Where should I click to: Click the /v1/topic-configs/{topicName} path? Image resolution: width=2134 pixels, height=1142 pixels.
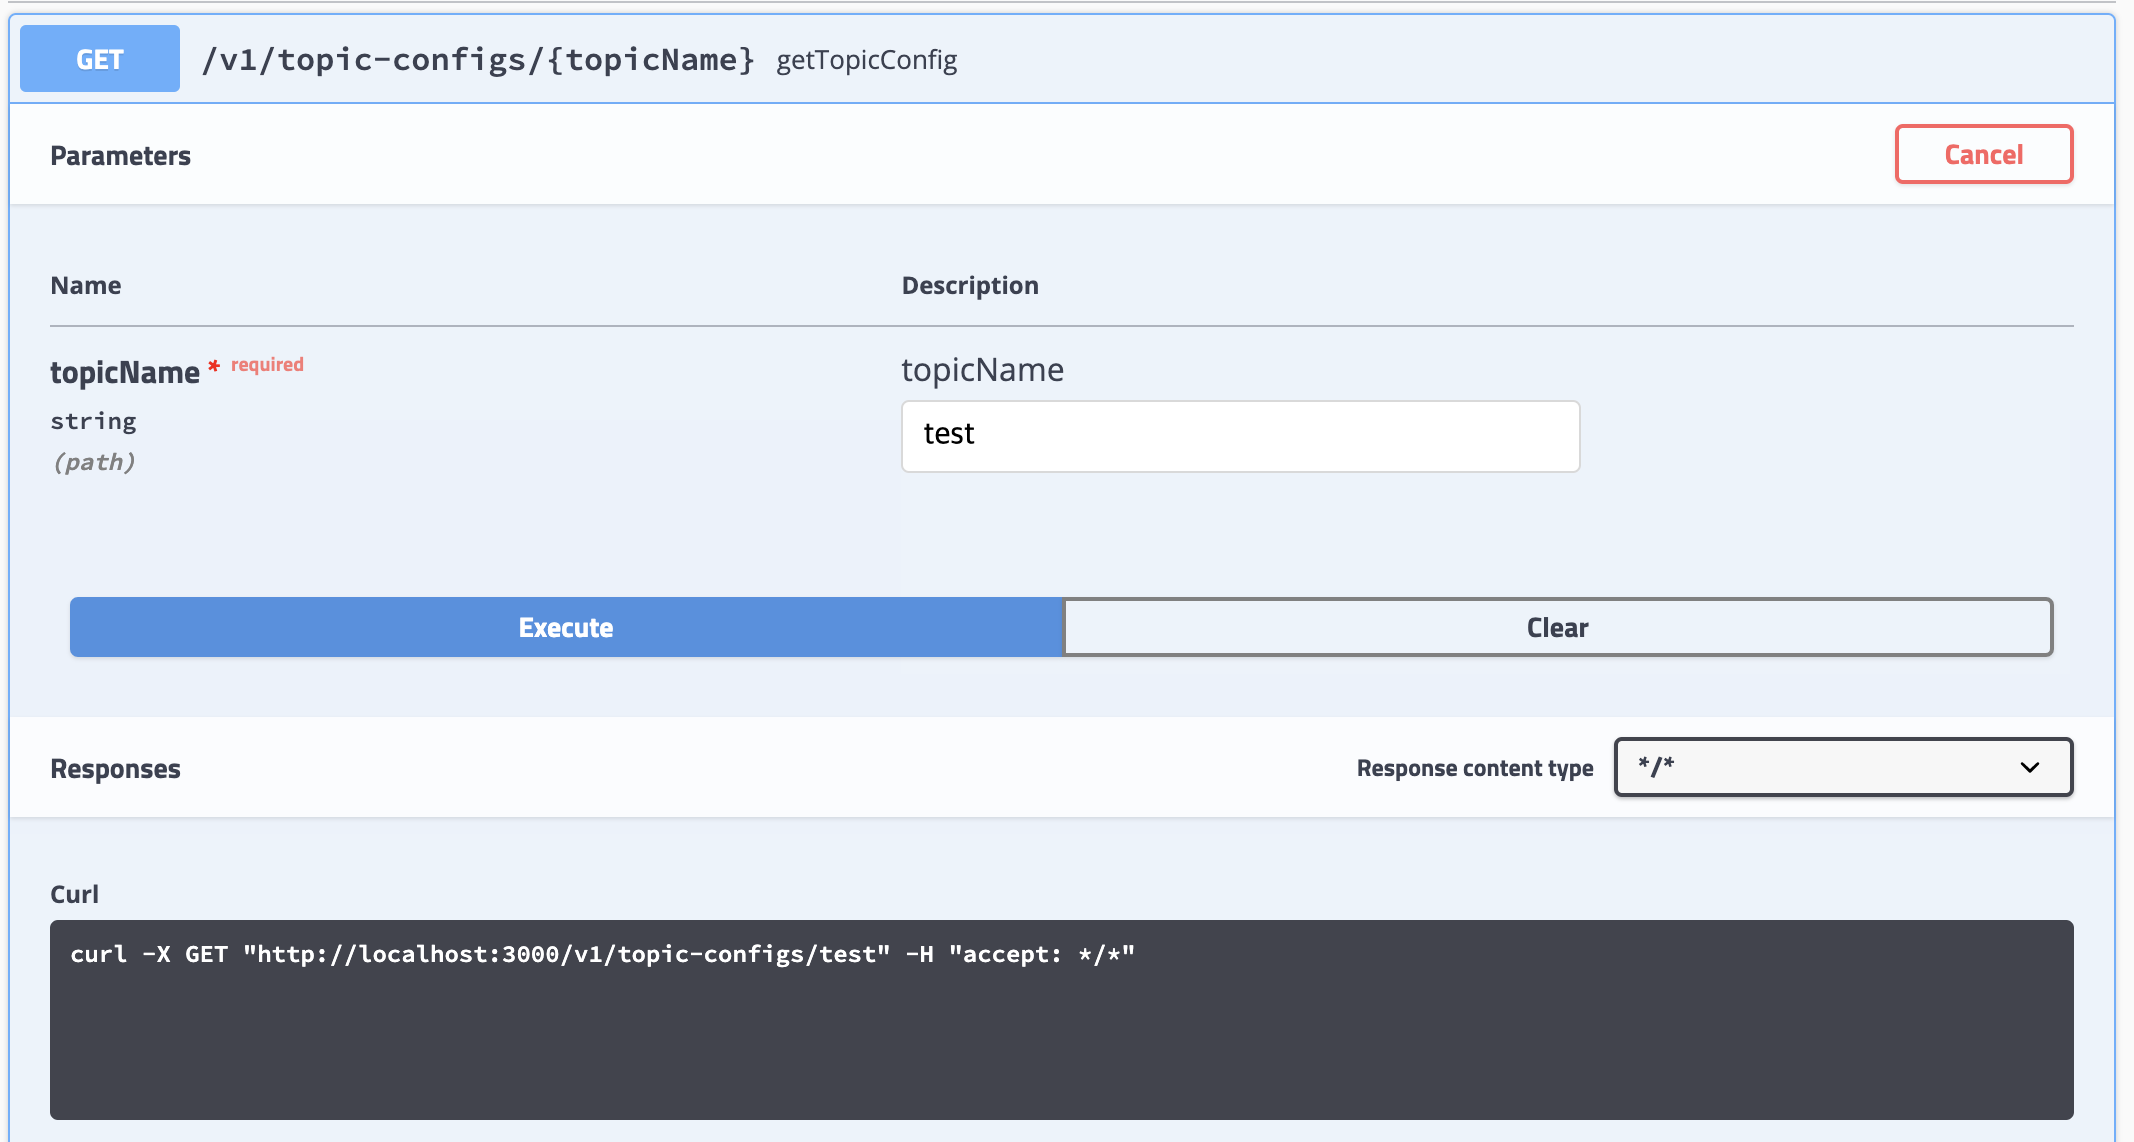pyautogui.click(x=478, y=60)
